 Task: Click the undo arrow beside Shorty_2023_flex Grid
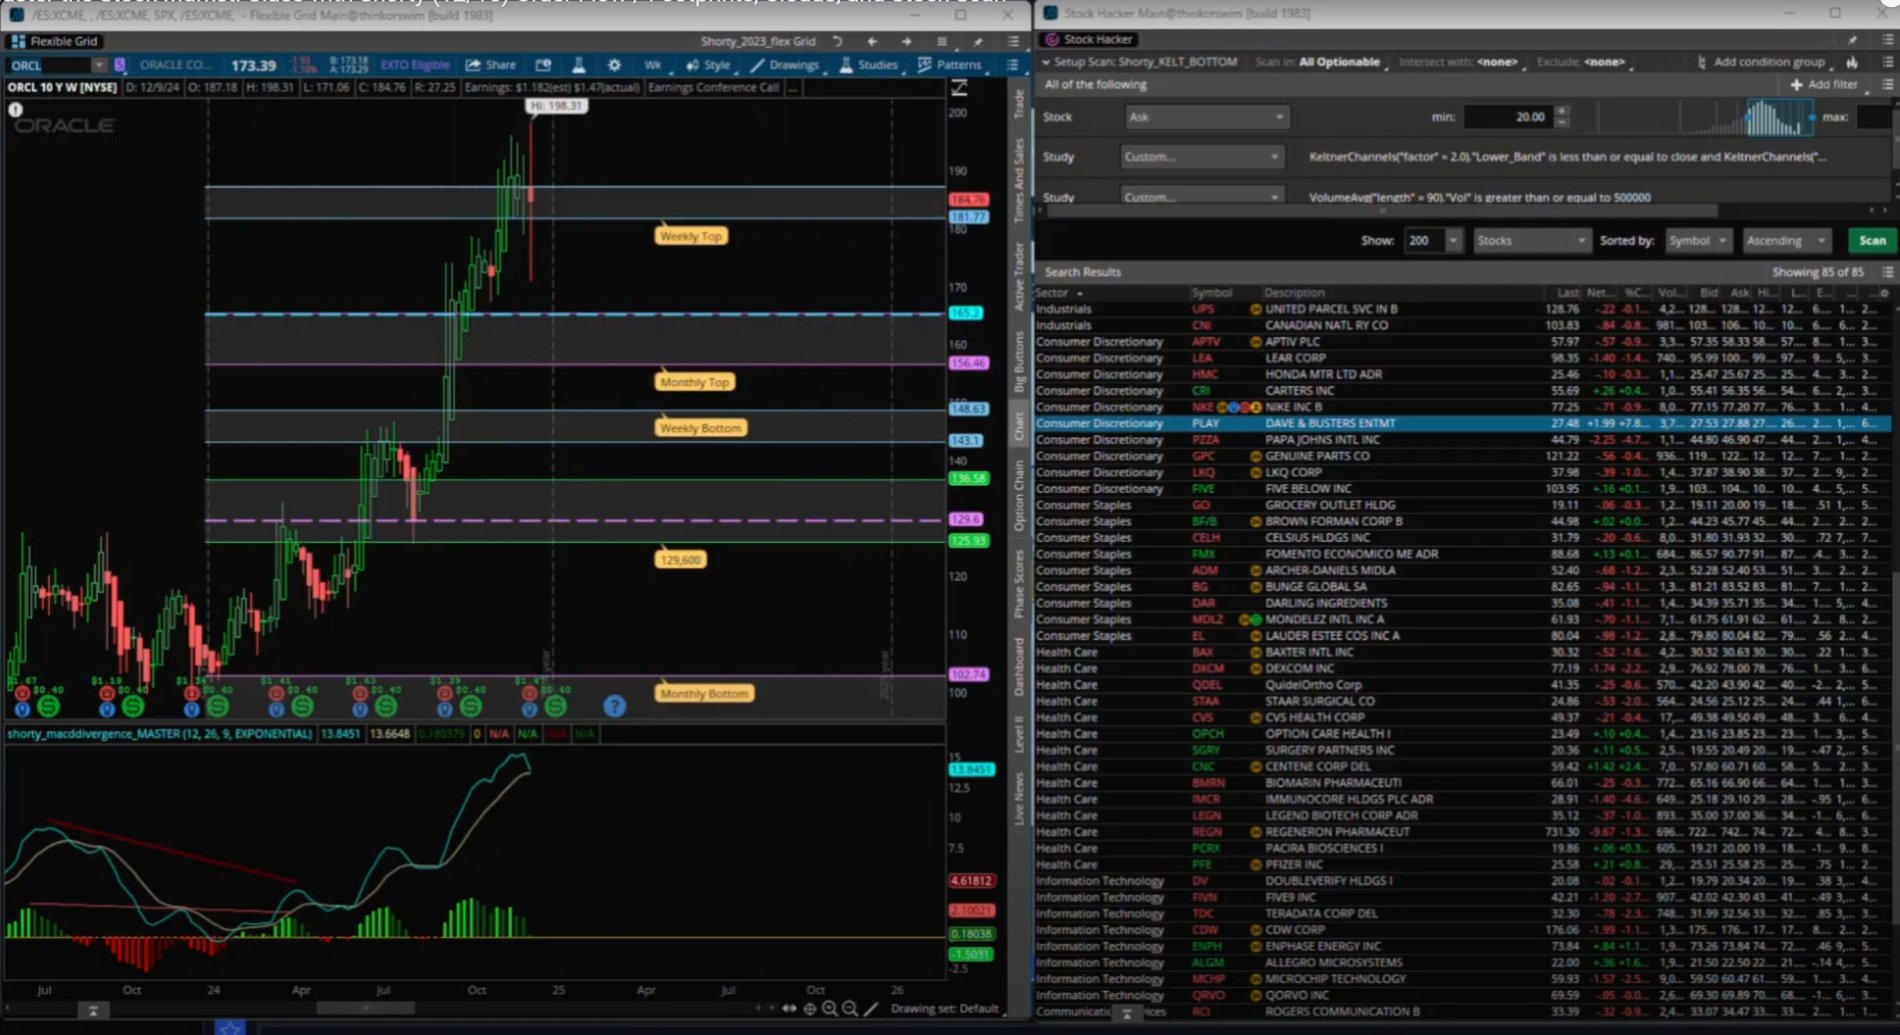coord(837,41)
